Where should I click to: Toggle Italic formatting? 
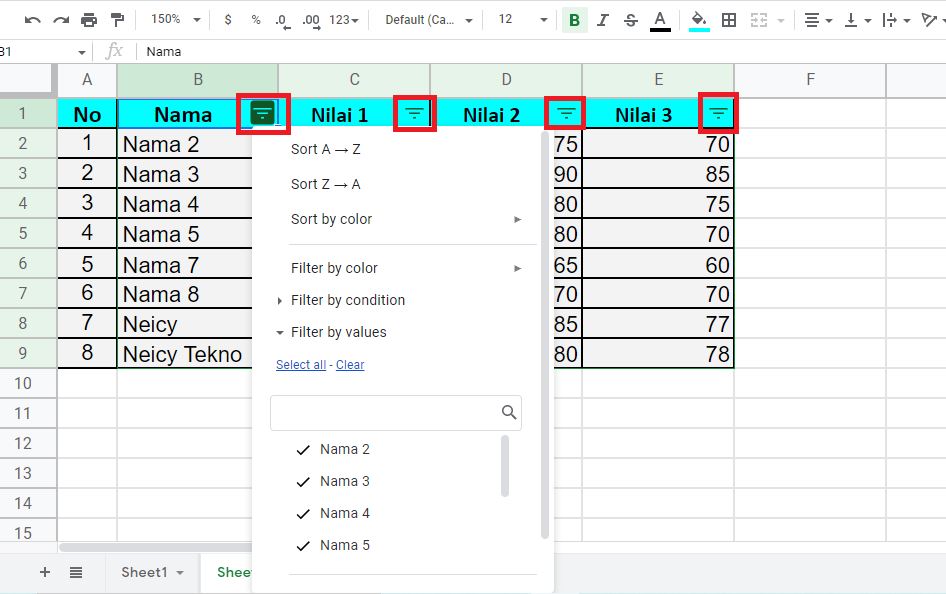[602, 20]
